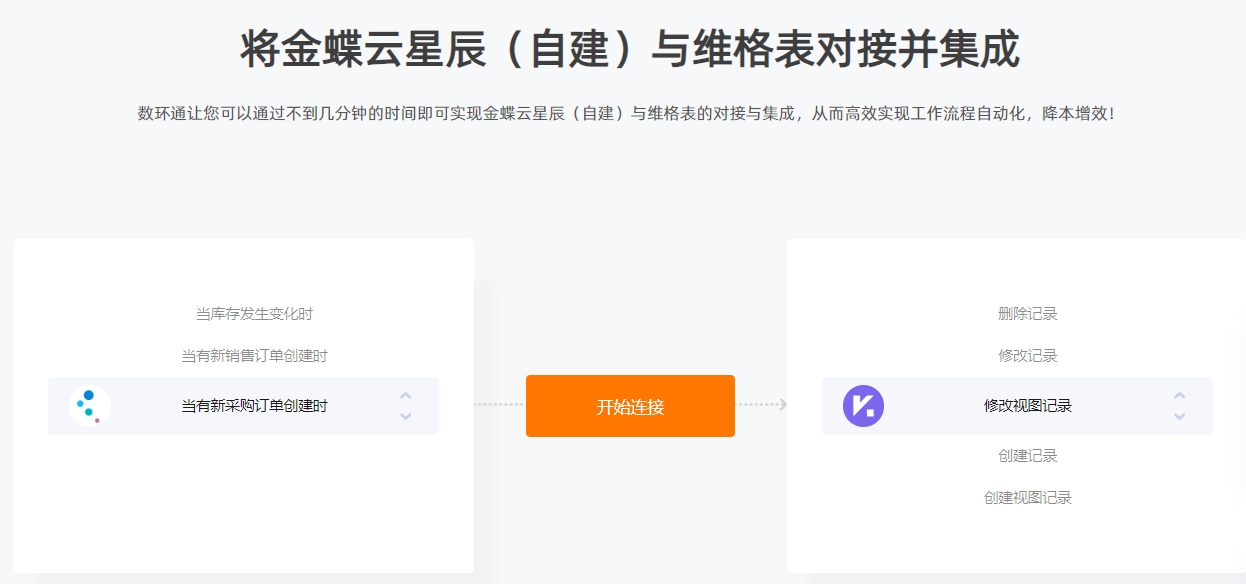The width and height of the screenshot is (1246, 584).
Task: Click up arrow in the action selector
Action: point(1180,396)
